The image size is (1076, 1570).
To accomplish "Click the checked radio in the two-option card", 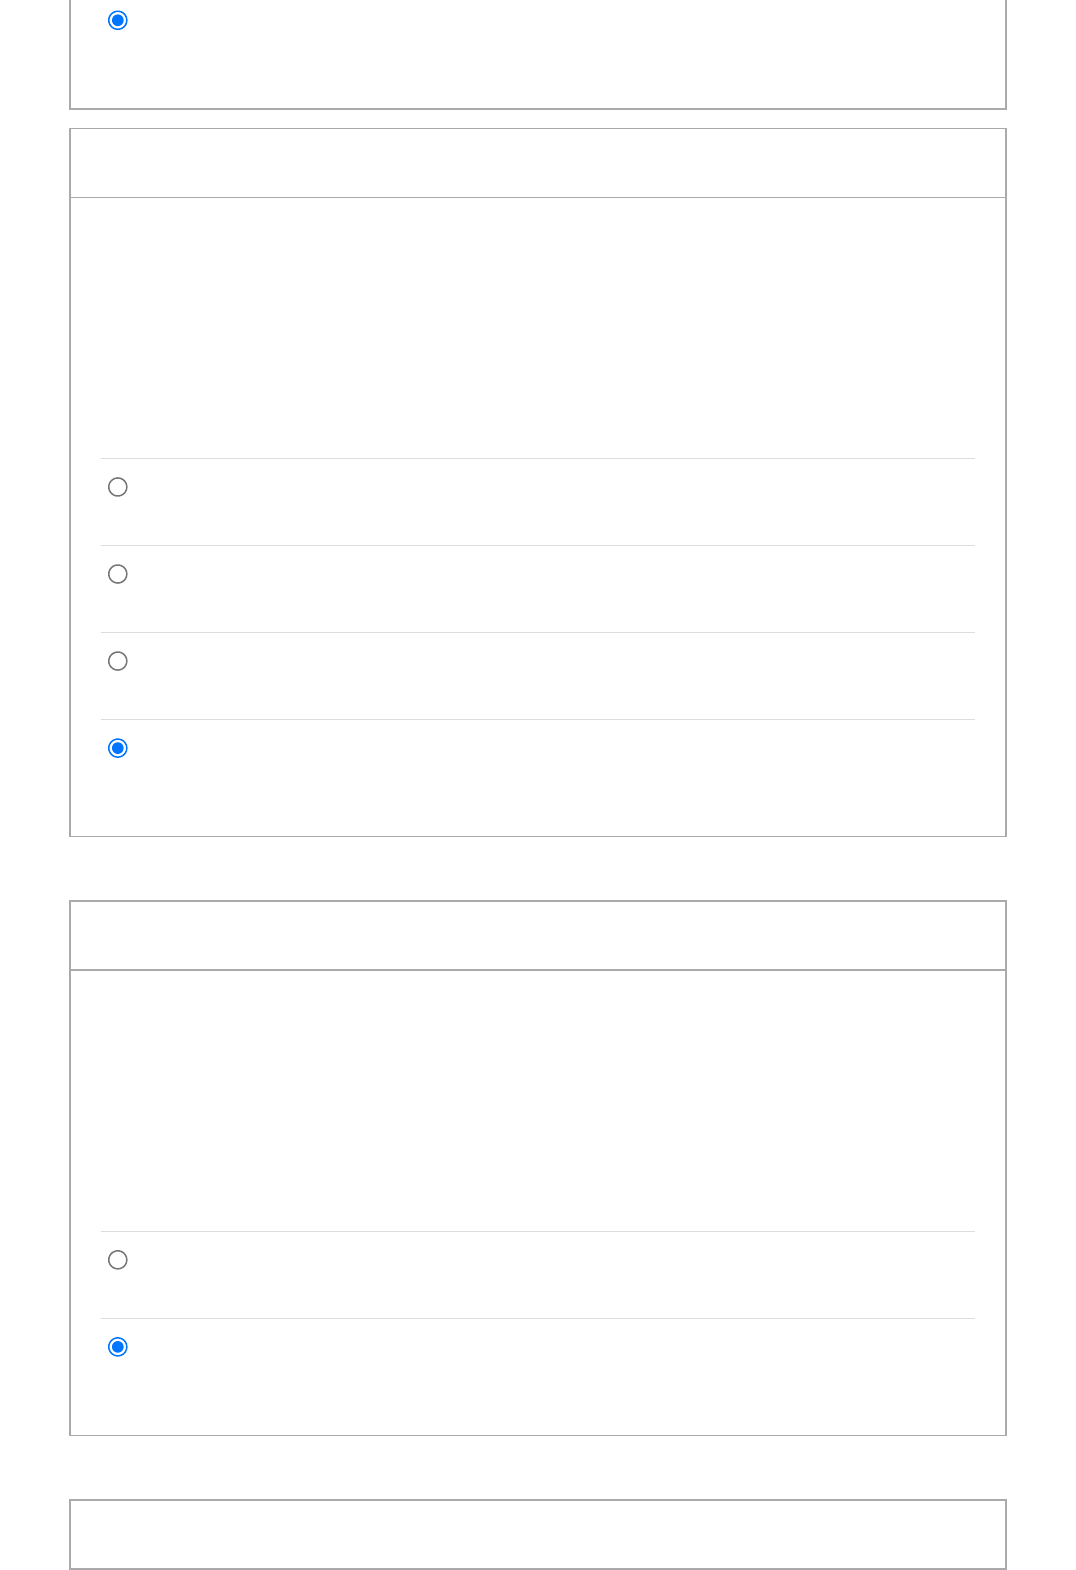I will [118, 1347].
